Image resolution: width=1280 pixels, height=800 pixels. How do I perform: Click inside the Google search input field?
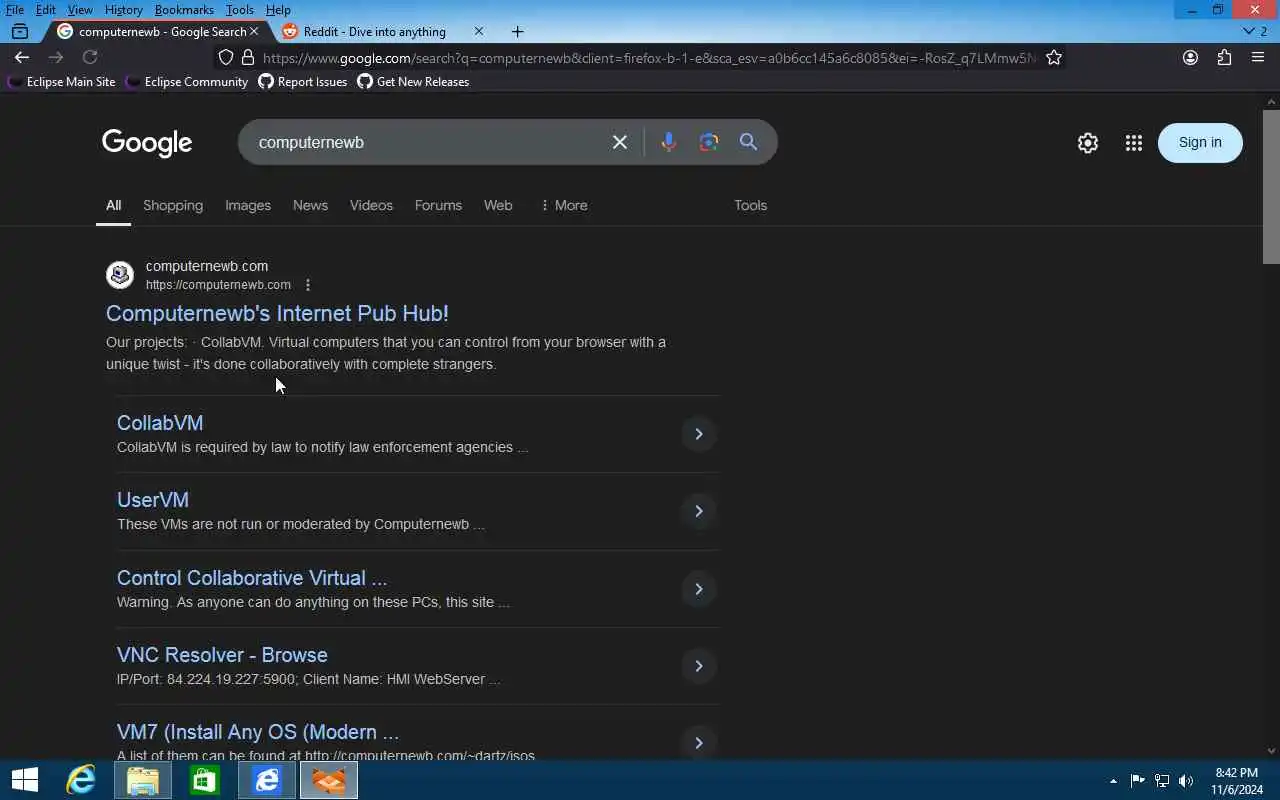pos(428,142)
